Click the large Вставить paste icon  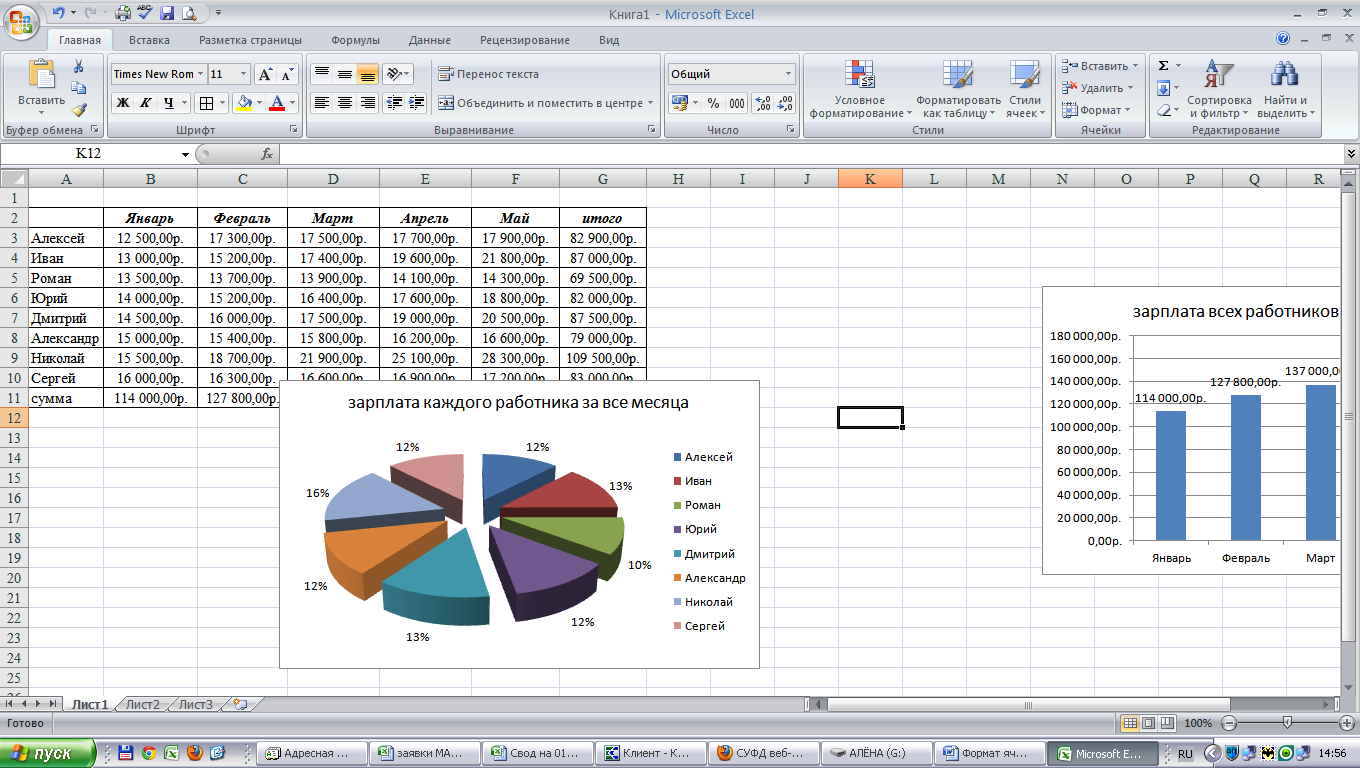[x=41, y=74]
